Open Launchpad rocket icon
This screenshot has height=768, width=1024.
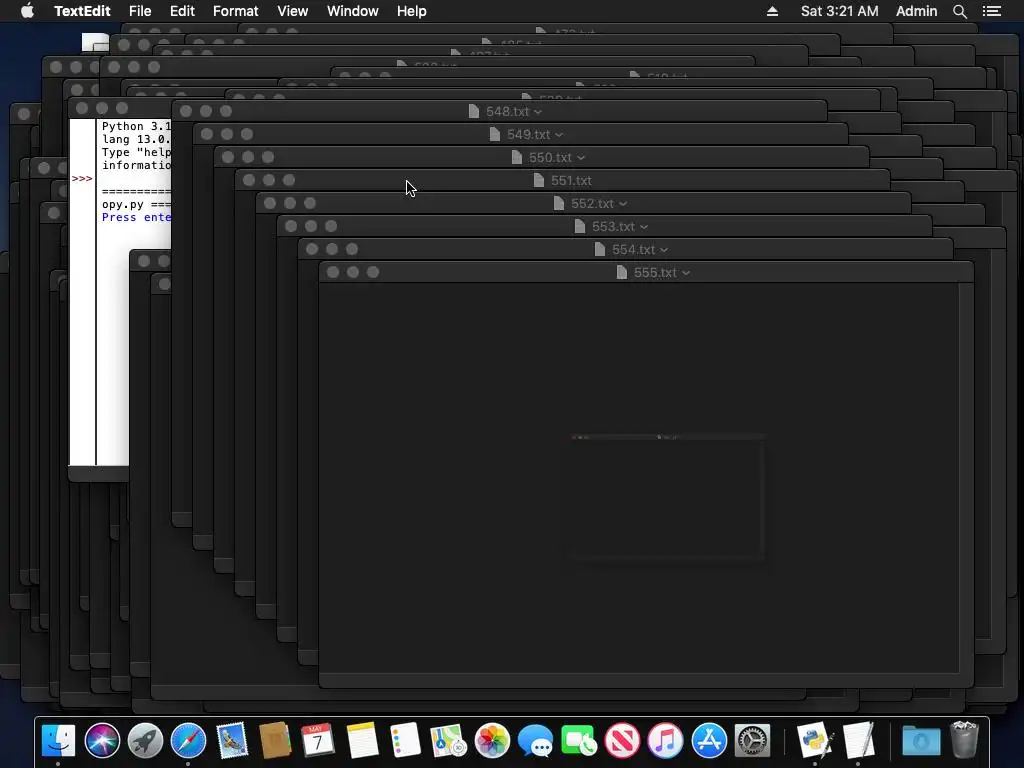pyautogui.click(x=145, y=741)
